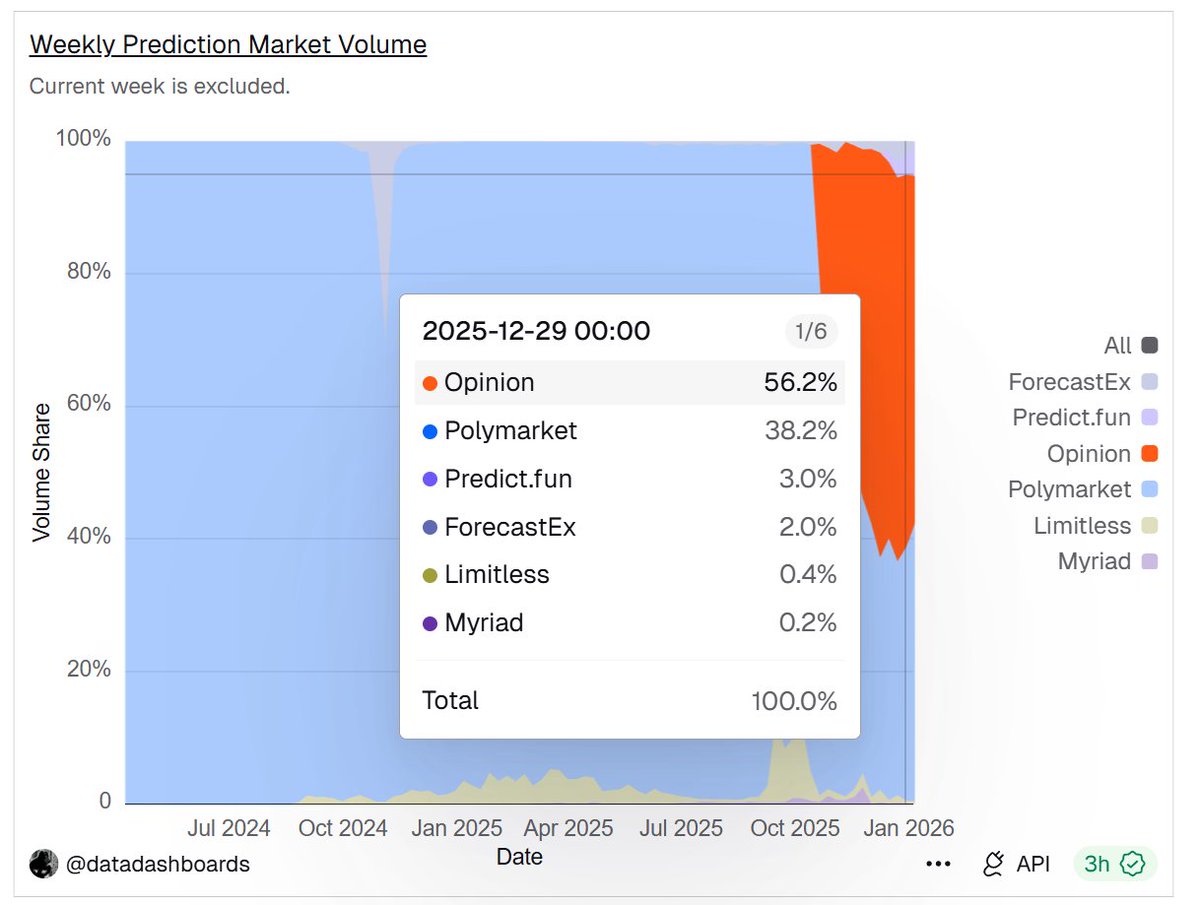
Task: Click the API plug icon
Action: click(993, 864)
